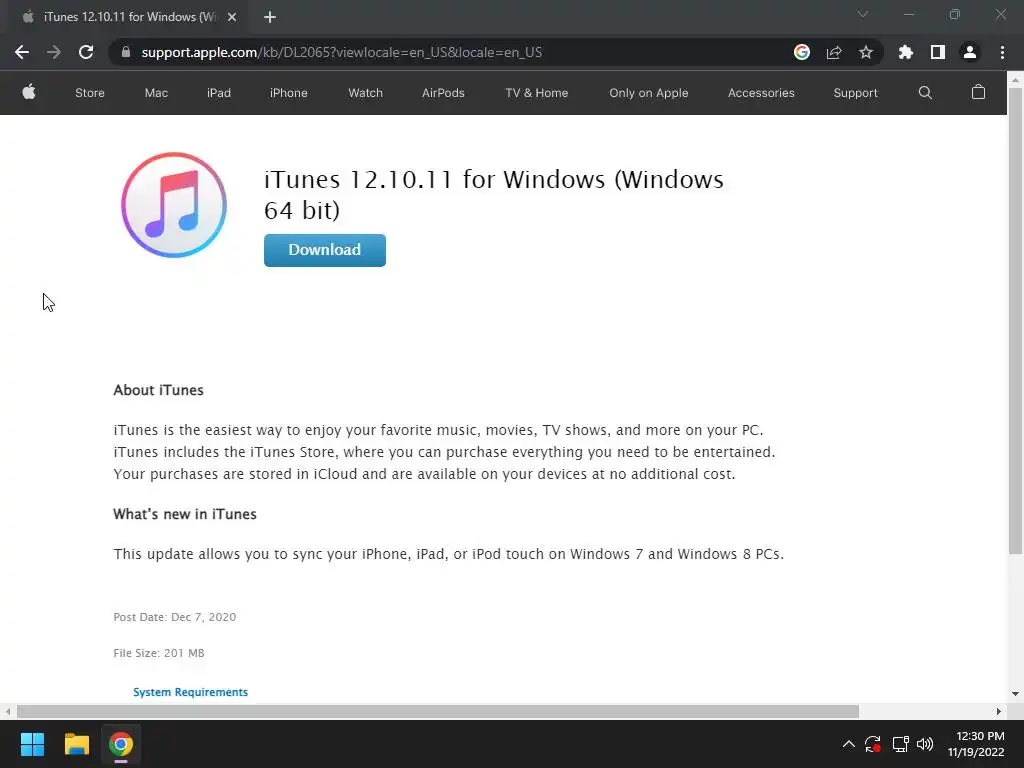Viewport: 1024px width, 768px height.
Task: Click the scroll up arrow of the page
Action: [x=1015, y=80]
